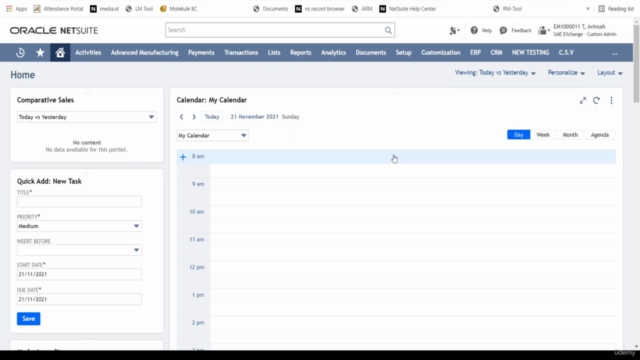Save the new task
This screenshot has height=360, width=640.
[x=29, y=319]
